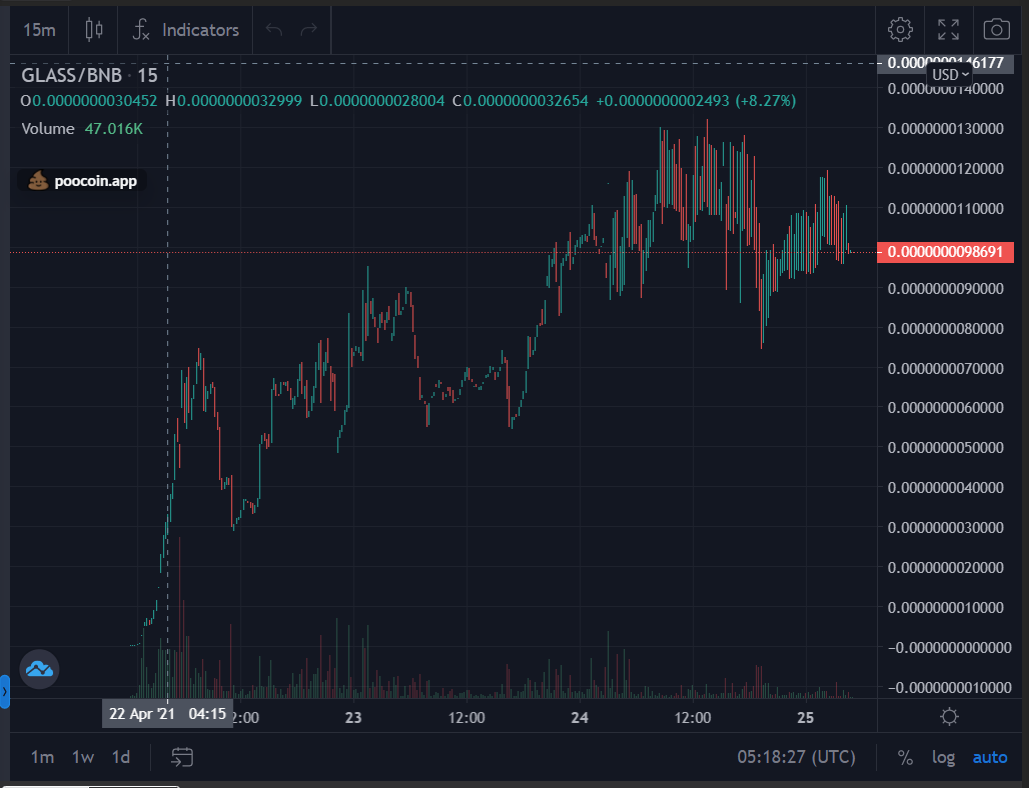Select the 1w date range
This screenshot has width=1029, height=788.
(x=83, y=757)
